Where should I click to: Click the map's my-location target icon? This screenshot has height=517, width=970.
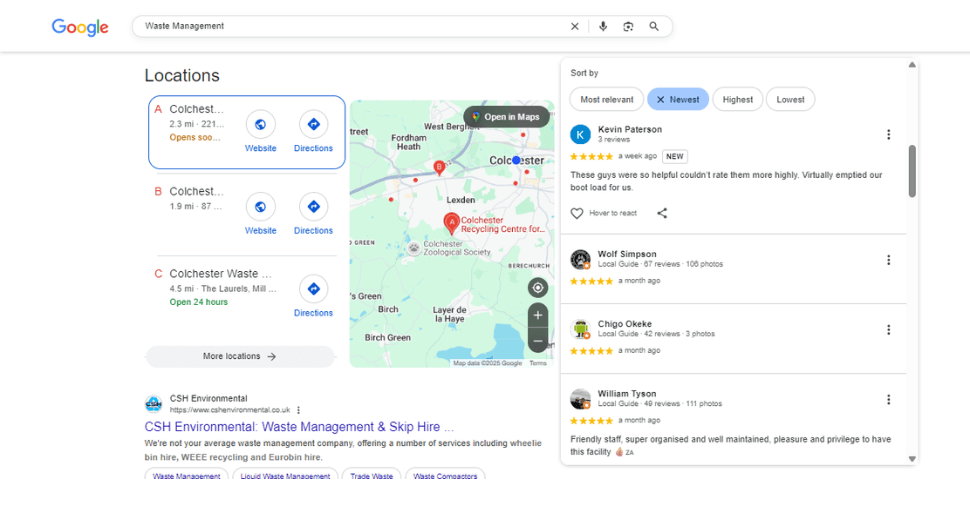[538, 288]
